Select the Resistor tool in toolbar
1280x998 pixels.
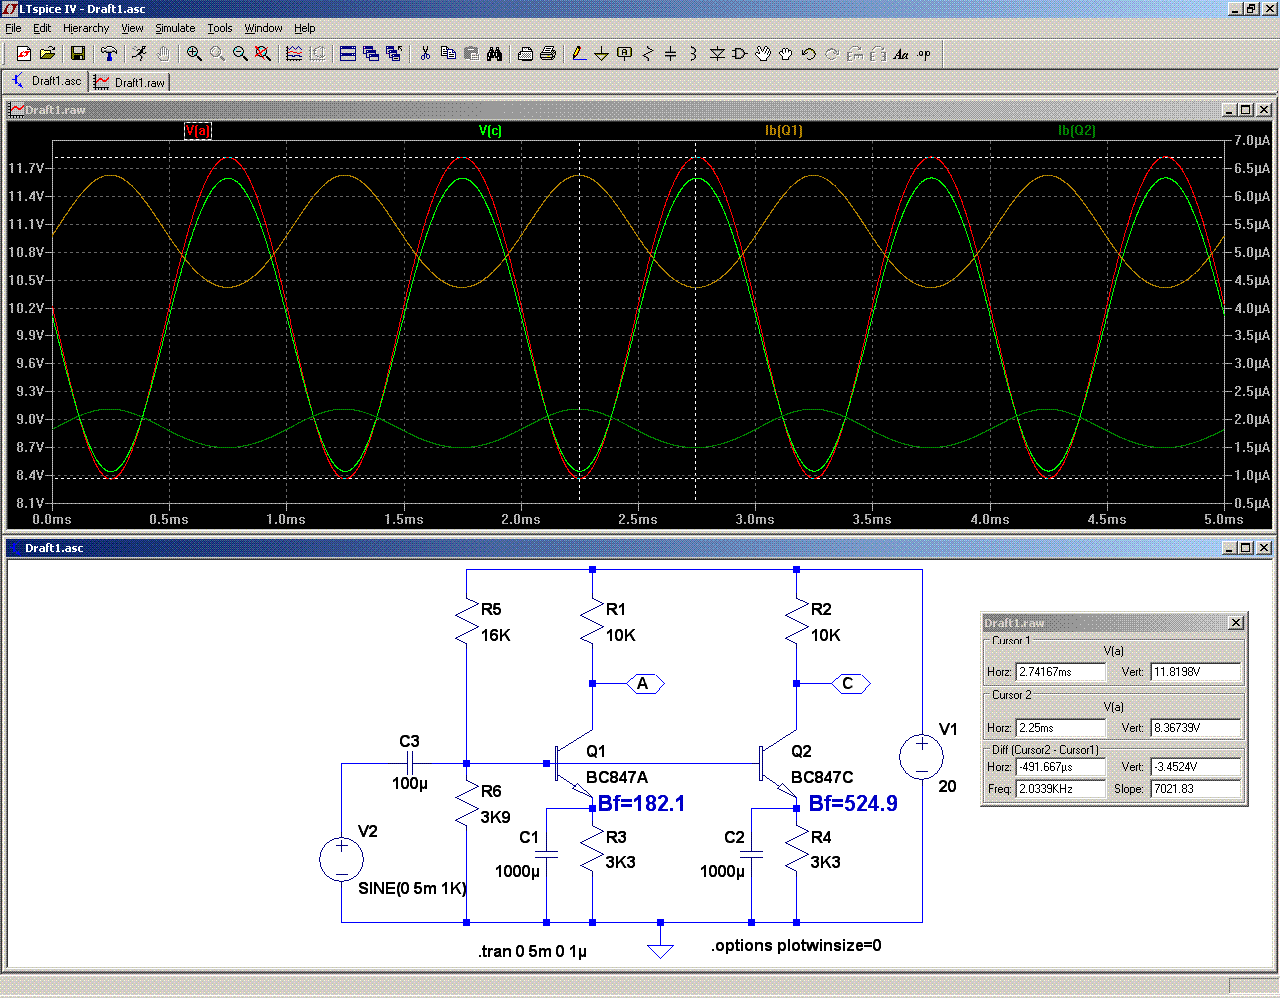(647, 54)
